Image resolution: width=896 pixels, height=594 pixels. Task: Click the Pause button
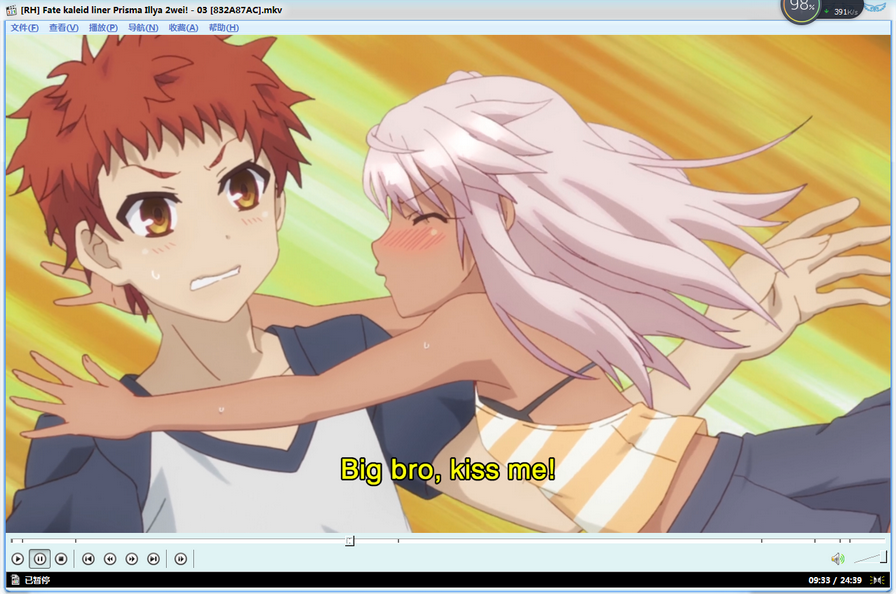pyautogui.click(x=39, y=559)
